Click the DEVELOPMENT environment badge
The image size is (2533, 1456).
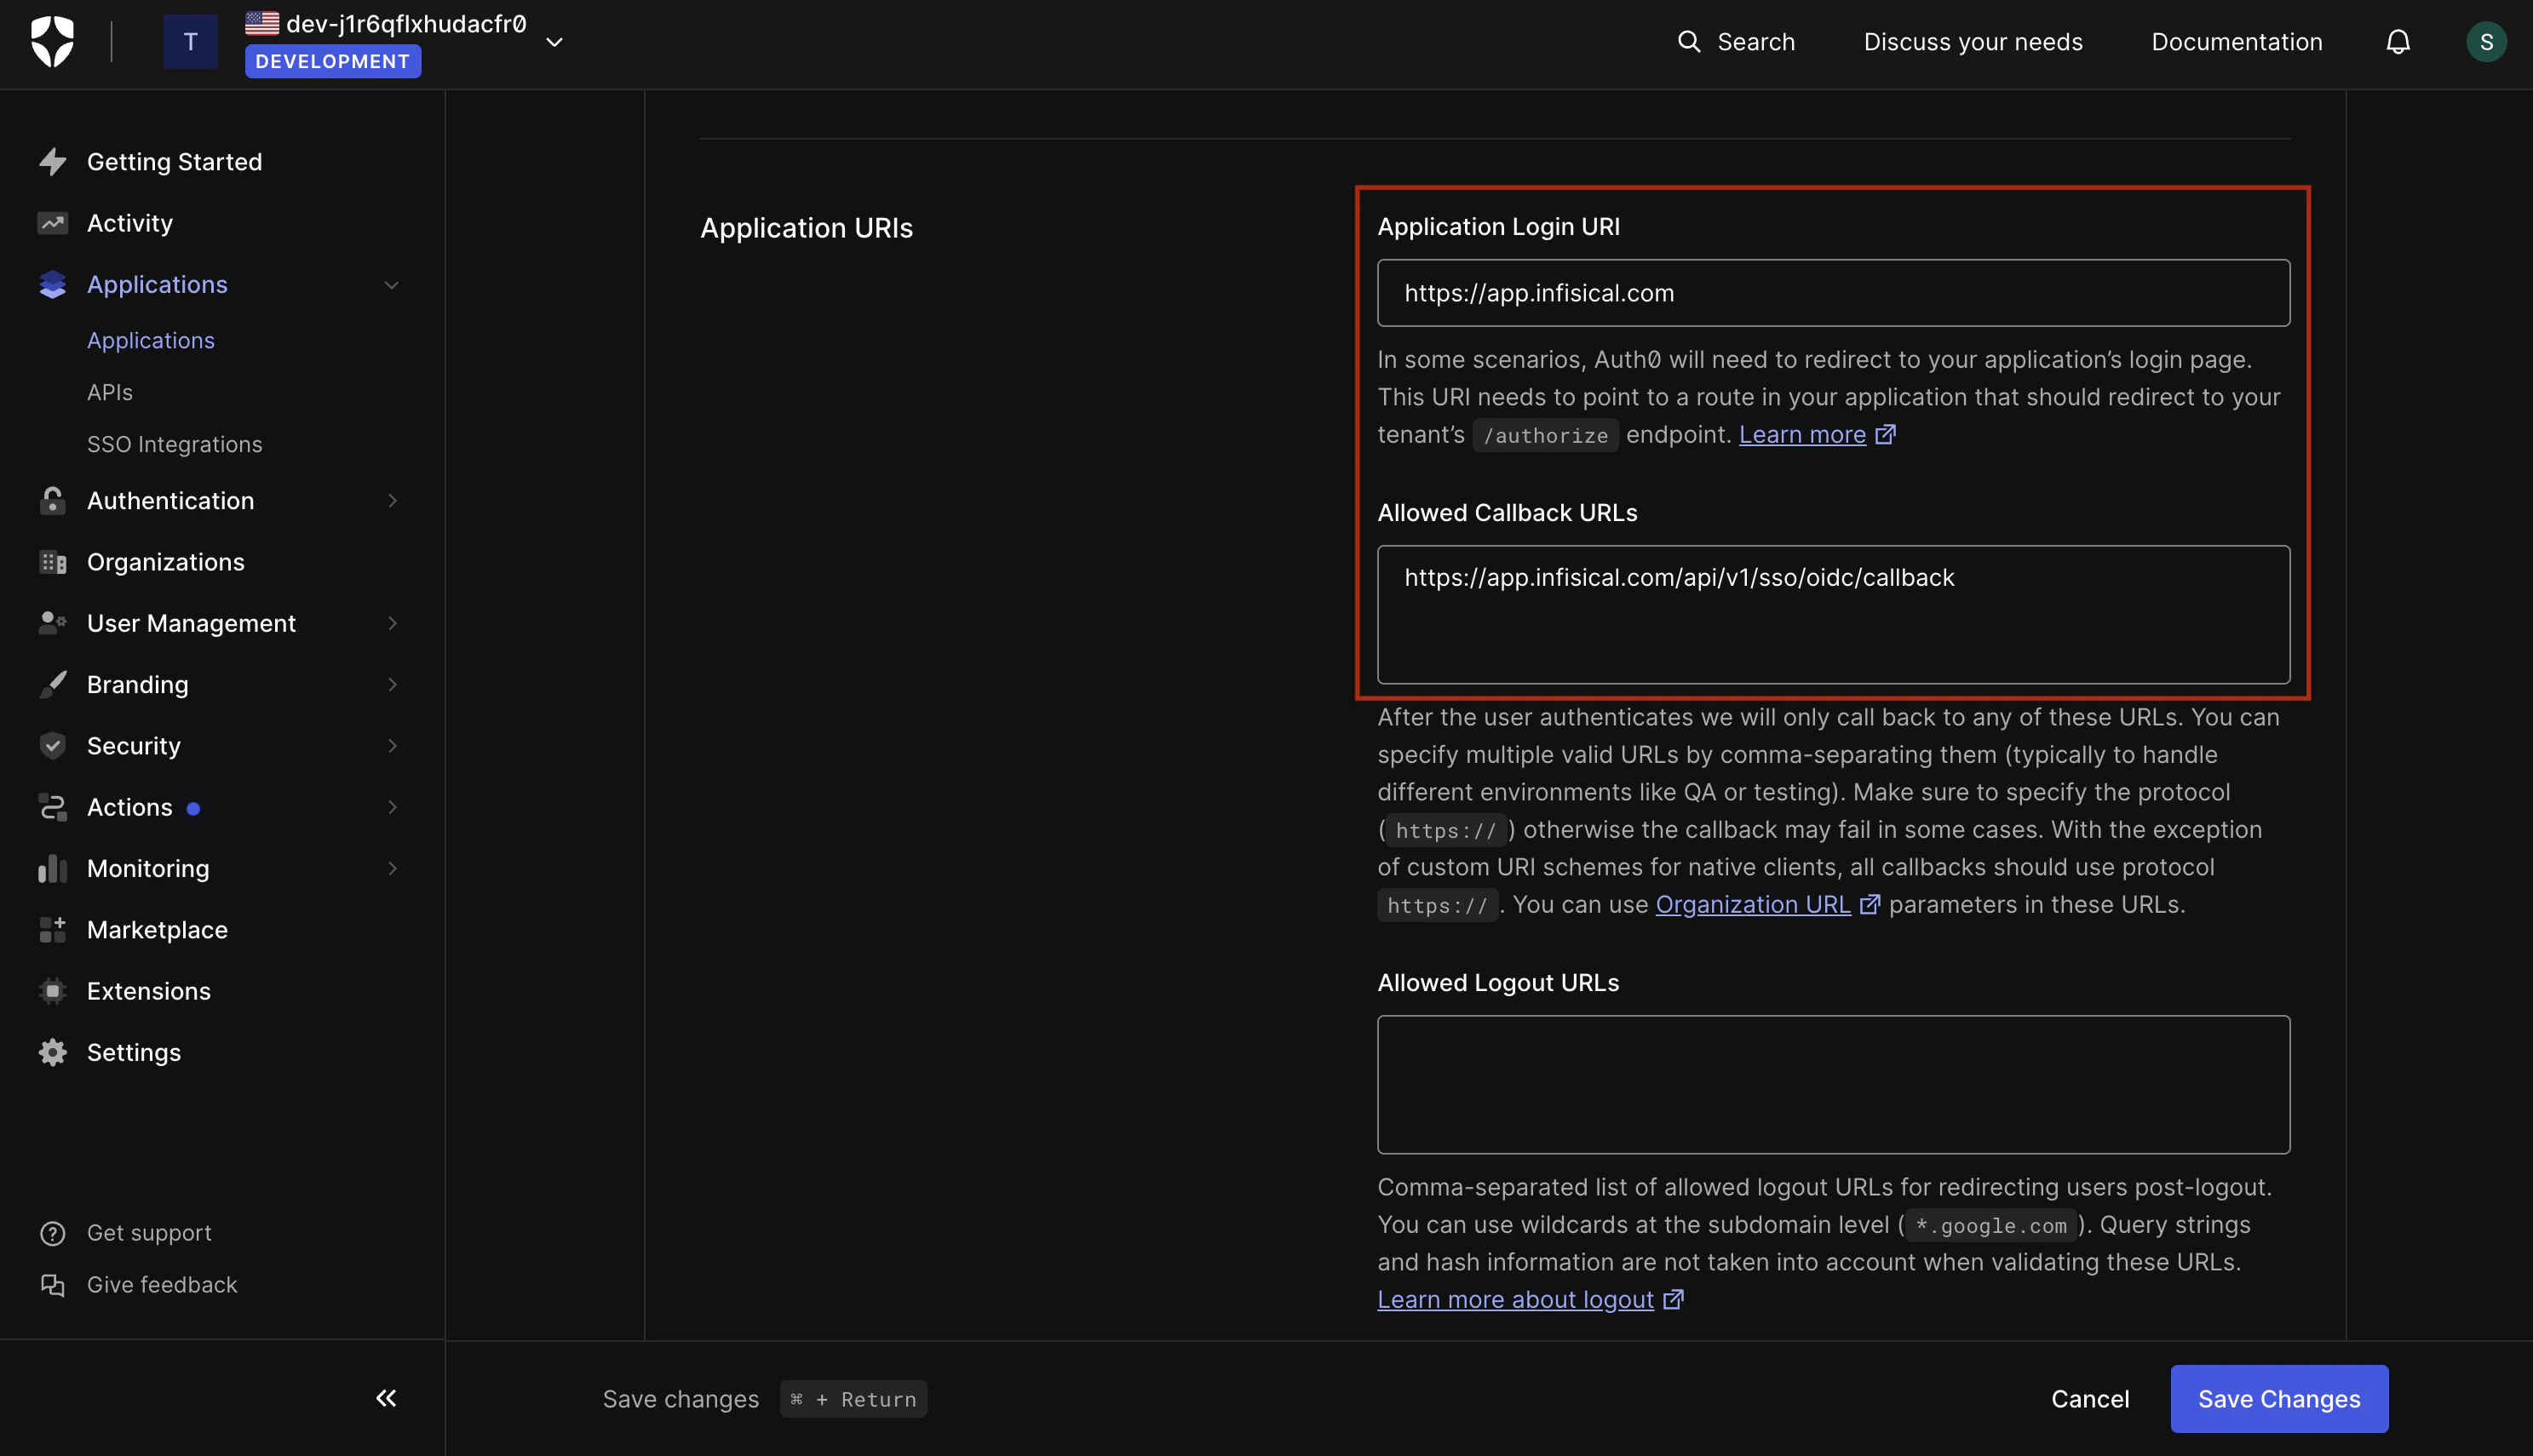point(332,61)
